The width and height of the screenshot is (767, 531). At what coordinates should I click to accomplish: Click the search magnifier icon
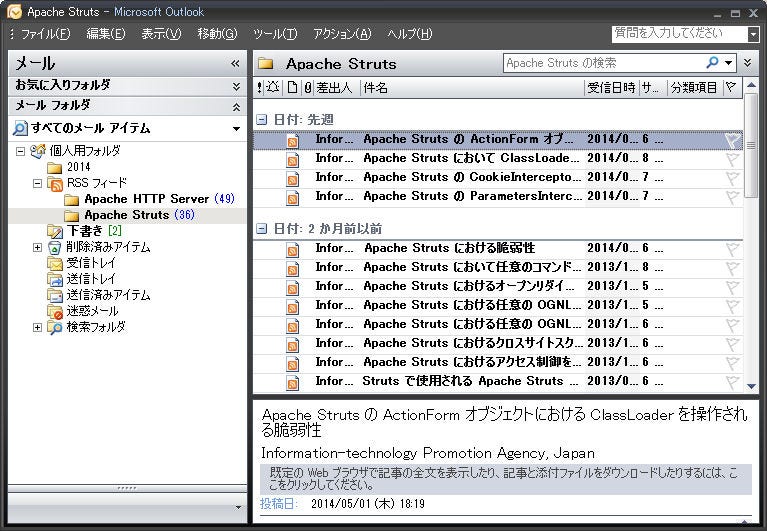[713, 63]
